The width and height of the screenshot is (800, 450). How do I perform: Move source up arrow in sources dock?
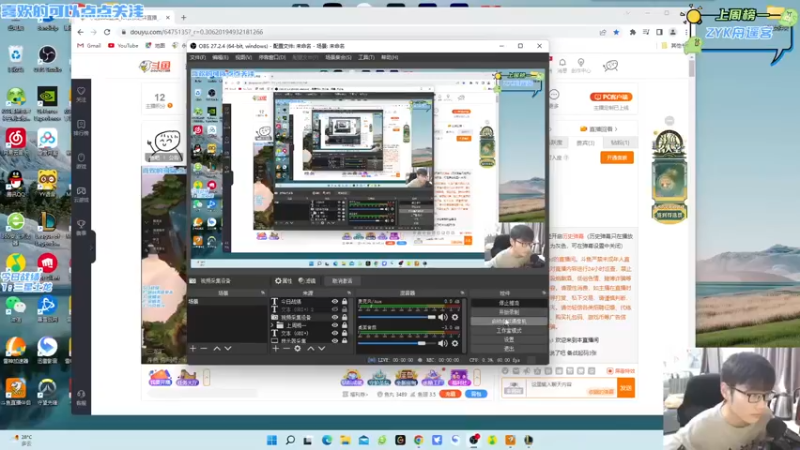[311, 348]
